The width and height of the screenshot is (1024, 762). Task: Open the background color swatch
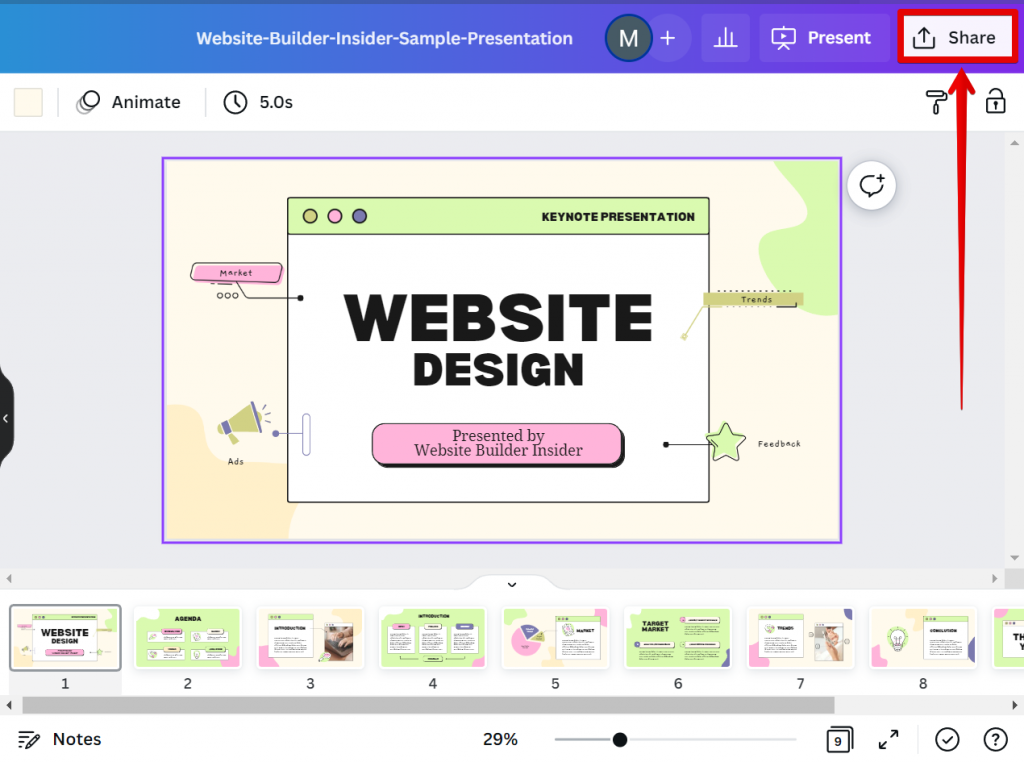tap(27, 101)
